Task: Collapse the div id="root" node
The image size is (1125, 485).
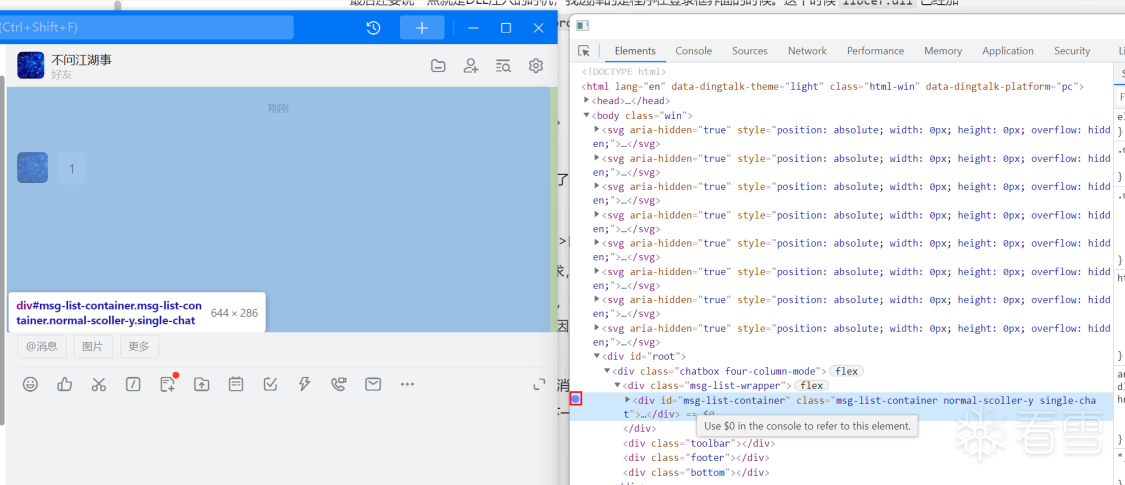Action: 597,357
